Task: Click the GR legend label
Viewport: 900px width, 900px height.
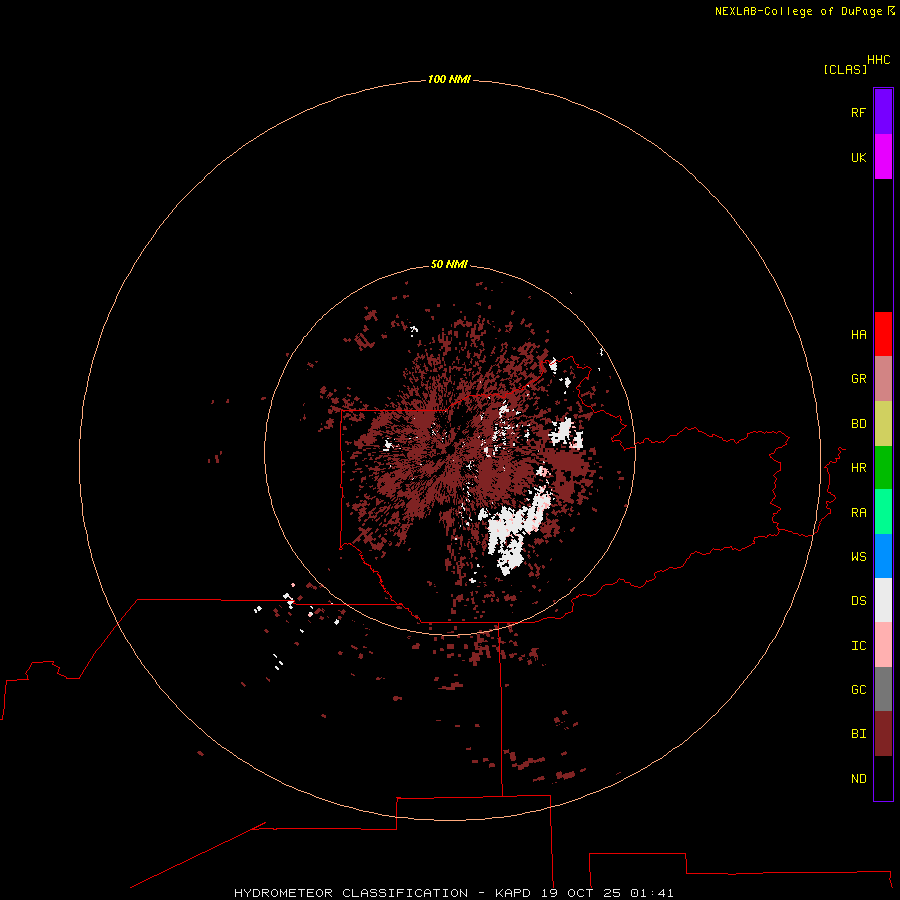Action: click(858, 379)
